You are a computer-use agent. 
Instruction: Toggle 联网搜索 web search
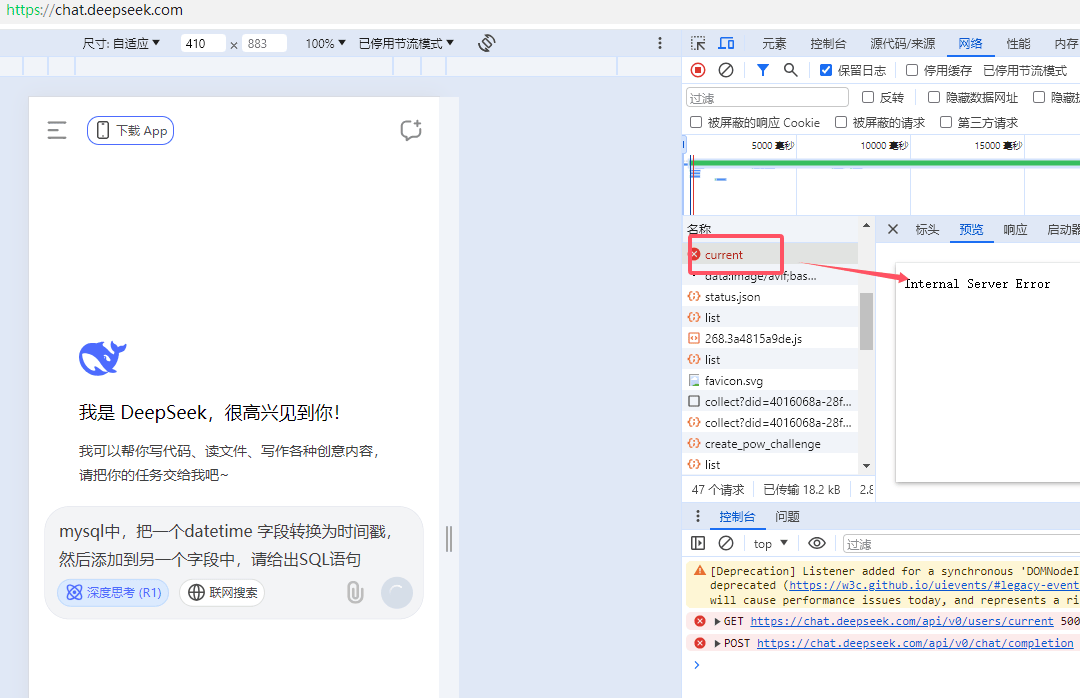click(x=222, y=593)
